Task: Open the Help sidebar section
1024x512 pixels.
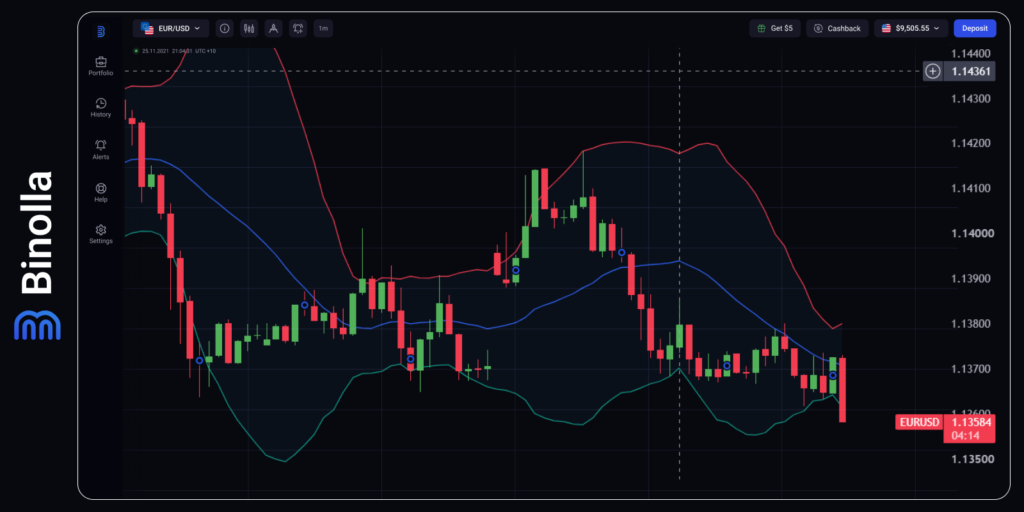Action: click(x=101, y=193)
